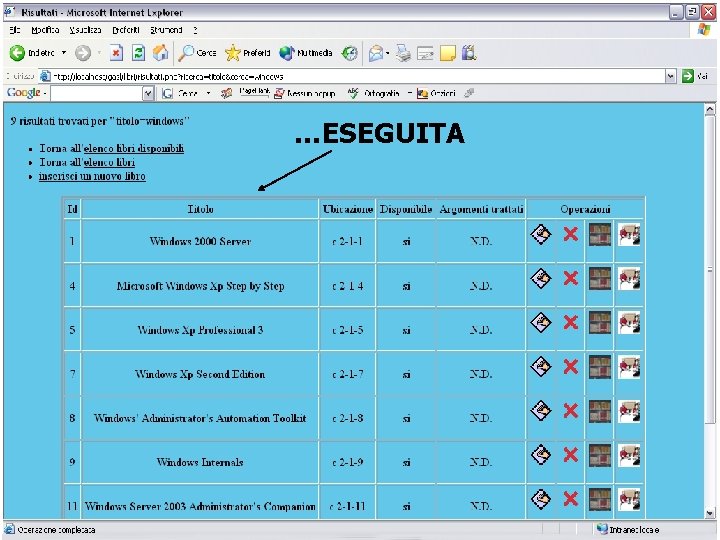
Task: Click the 'c 2-1-9' location cell
Action: 348,462
